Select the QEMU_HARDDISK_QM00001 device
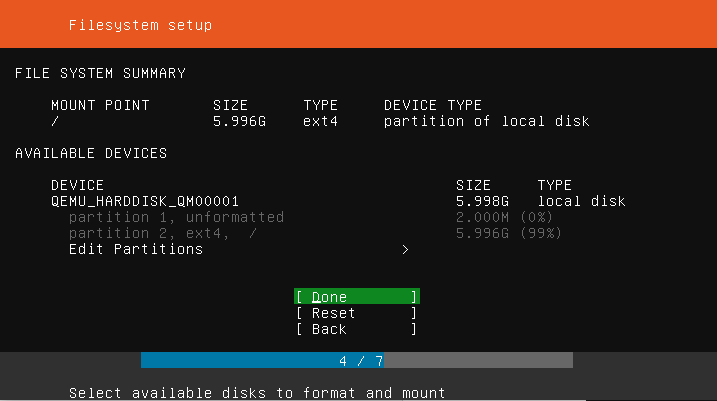 (x=145, y=201)
